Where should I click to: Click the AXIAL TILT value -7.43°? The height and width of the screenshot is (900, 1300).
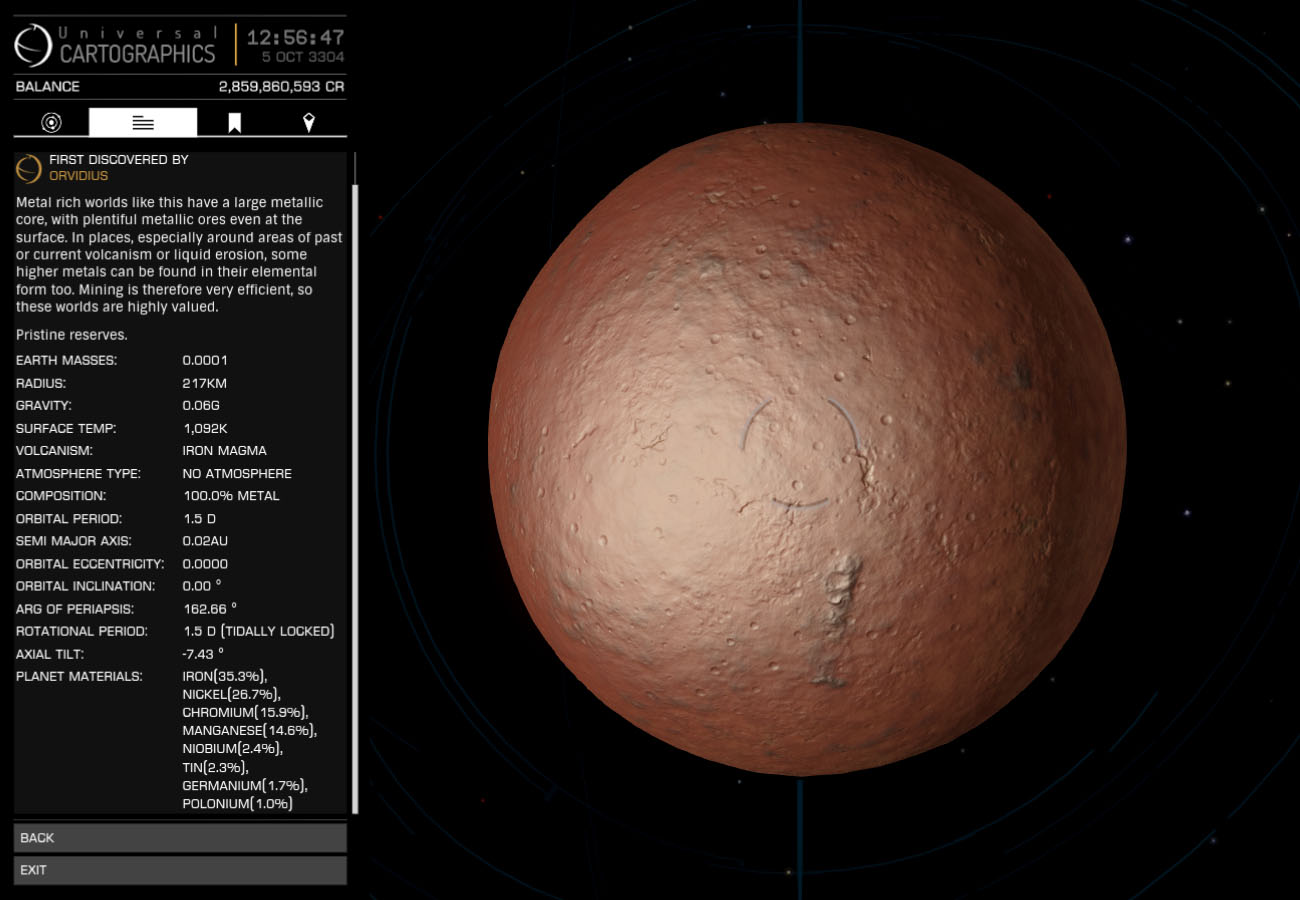tap(203, 654)
